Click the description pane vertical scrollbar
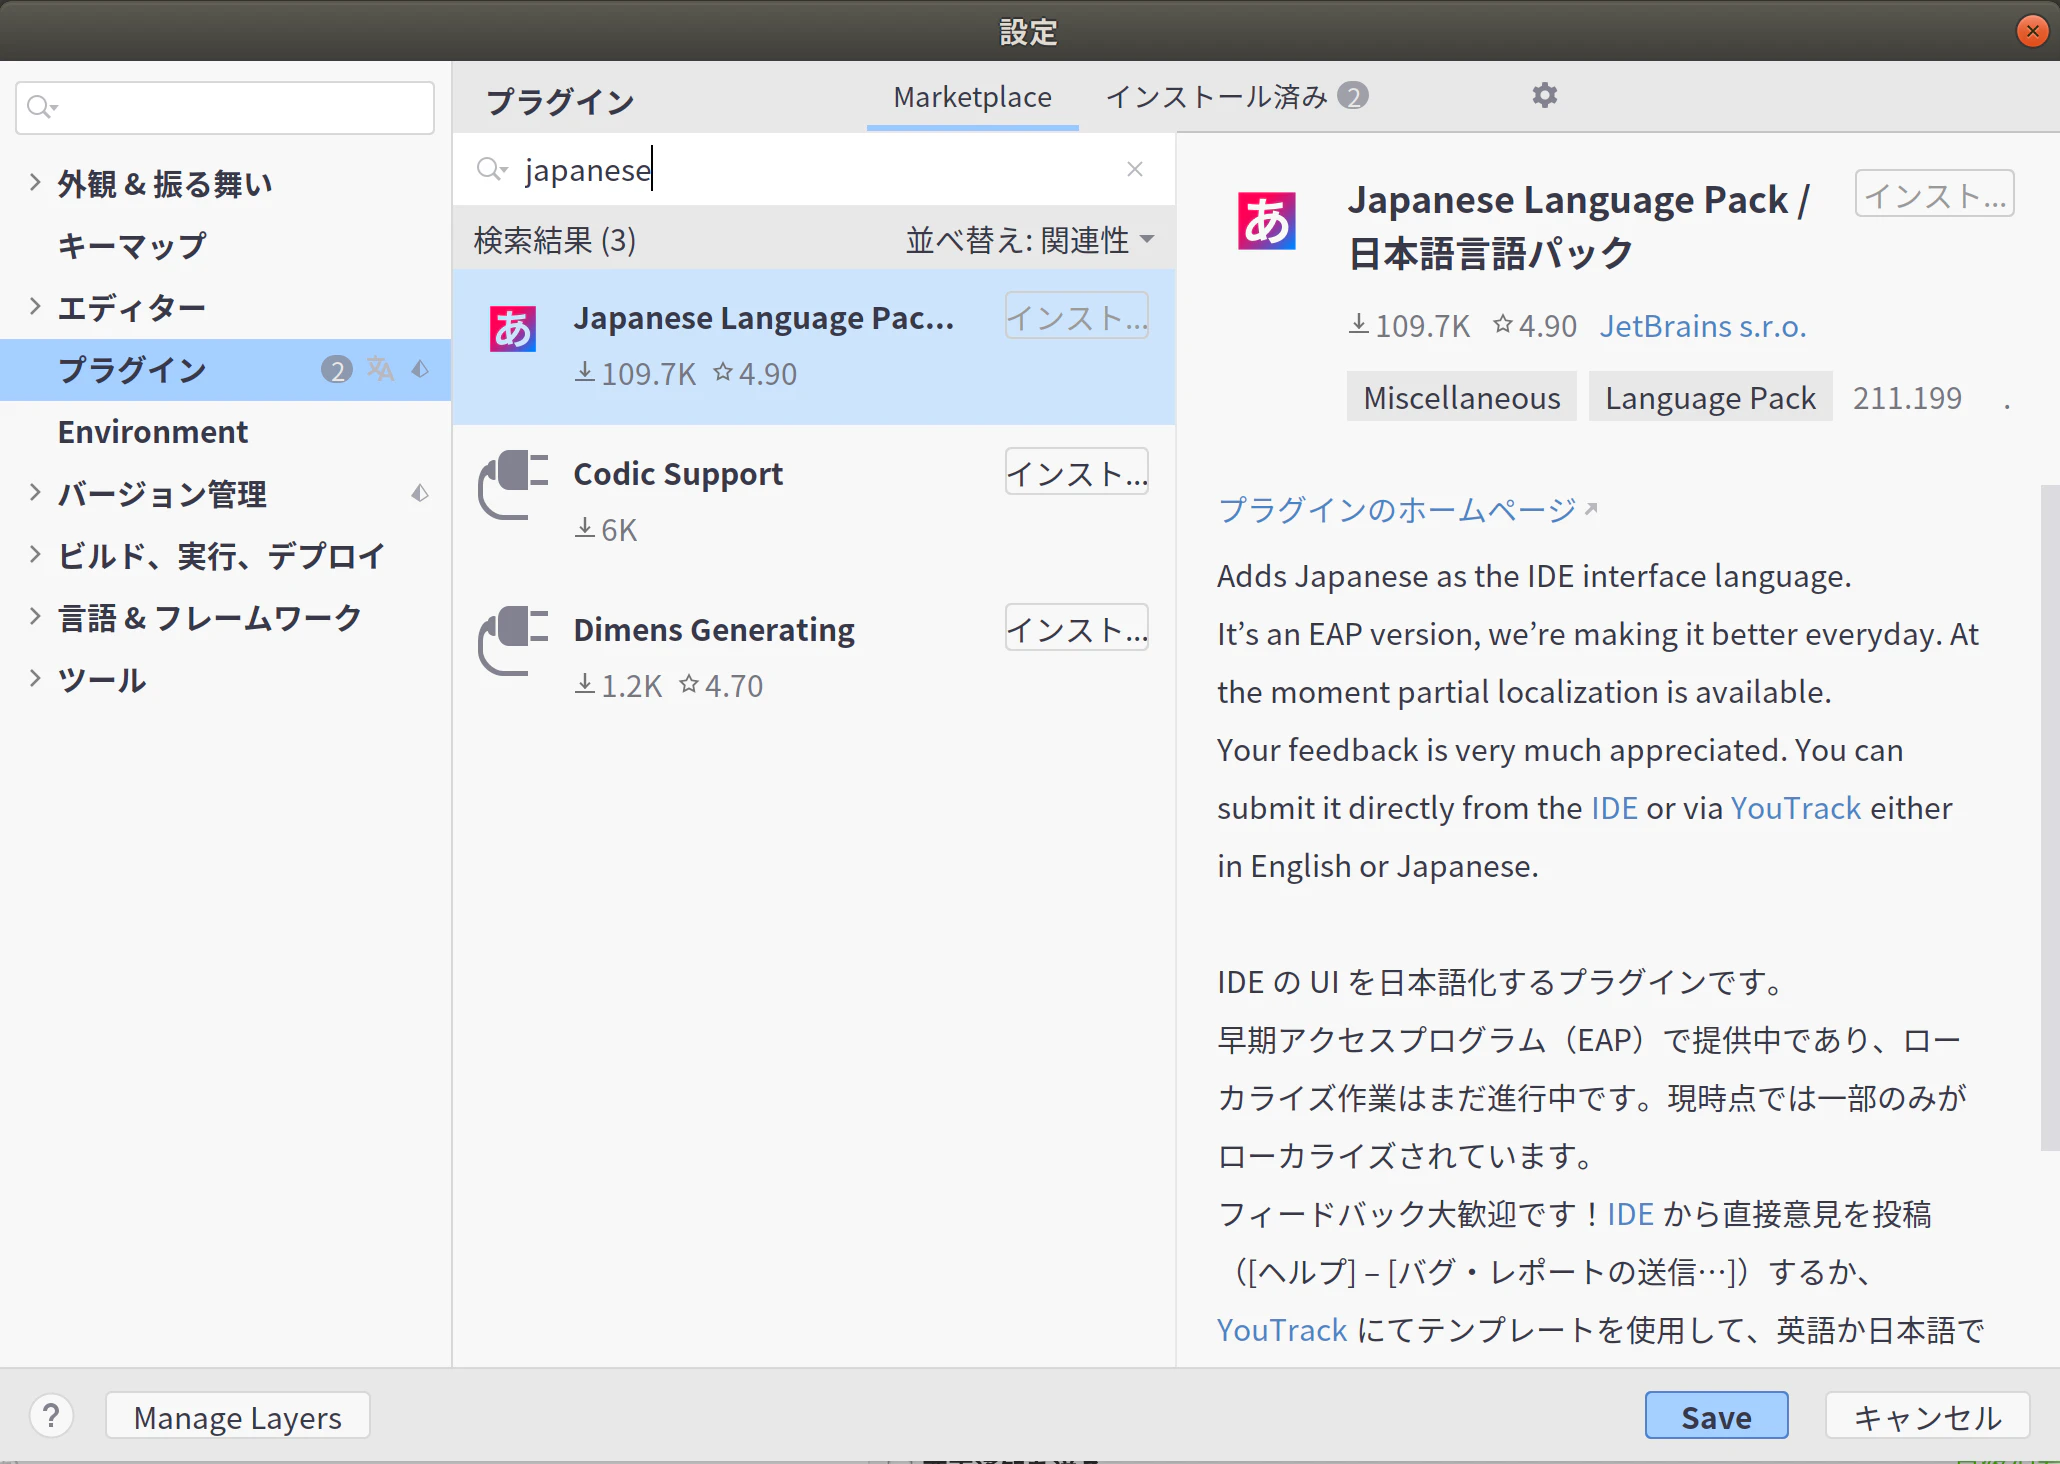 click(2049, 818)
